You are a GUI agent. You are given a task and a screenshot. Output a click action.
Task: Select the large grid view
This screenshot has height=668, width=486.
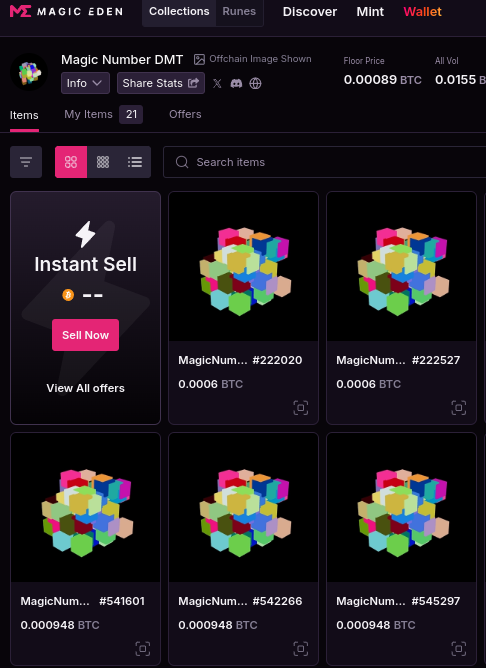point(71,162)
